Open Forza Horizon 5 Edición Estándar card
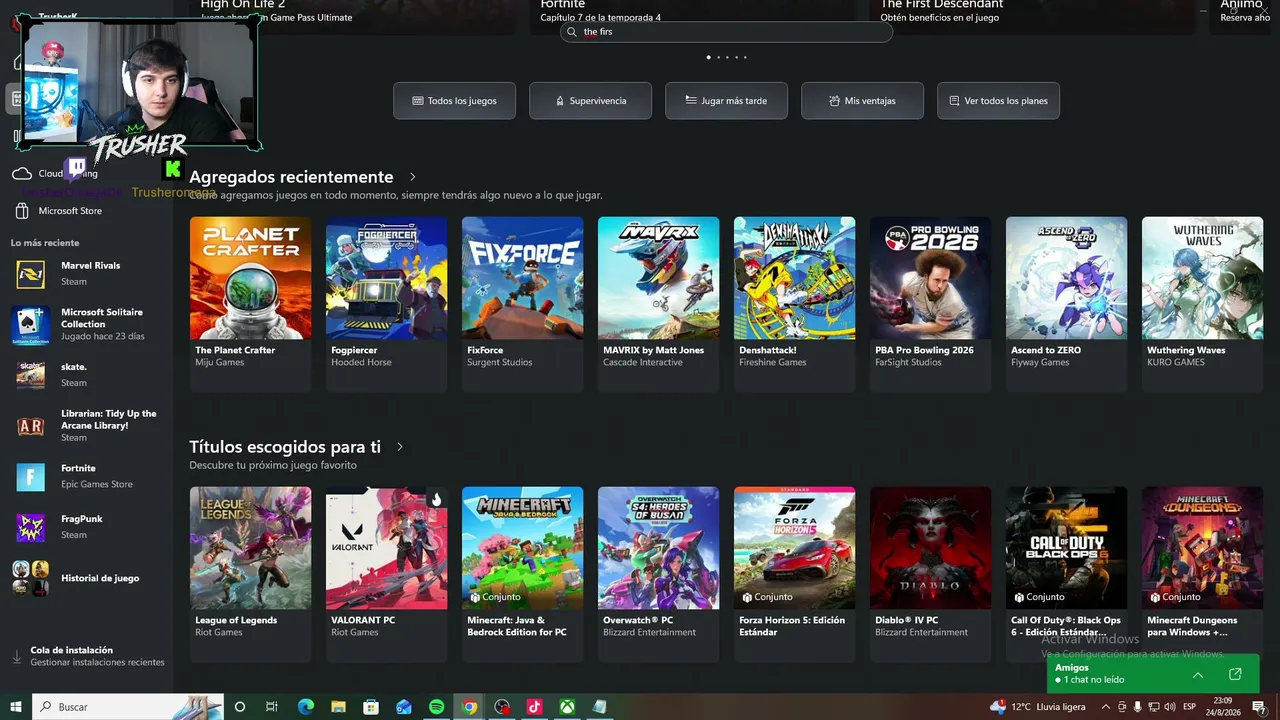 coord(794,574)
